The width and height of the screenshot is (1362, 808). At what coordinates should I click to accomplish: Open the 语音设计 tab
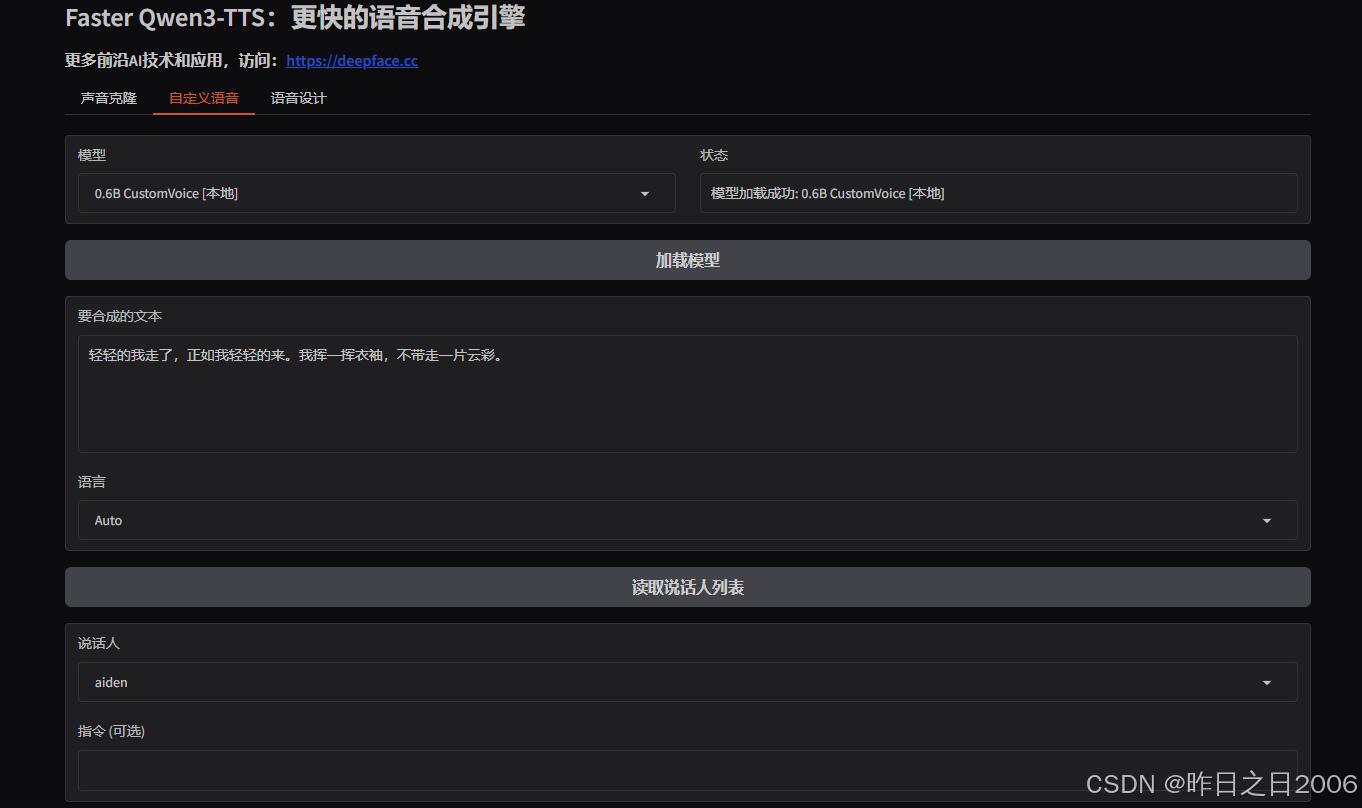[x=298, y=98]
